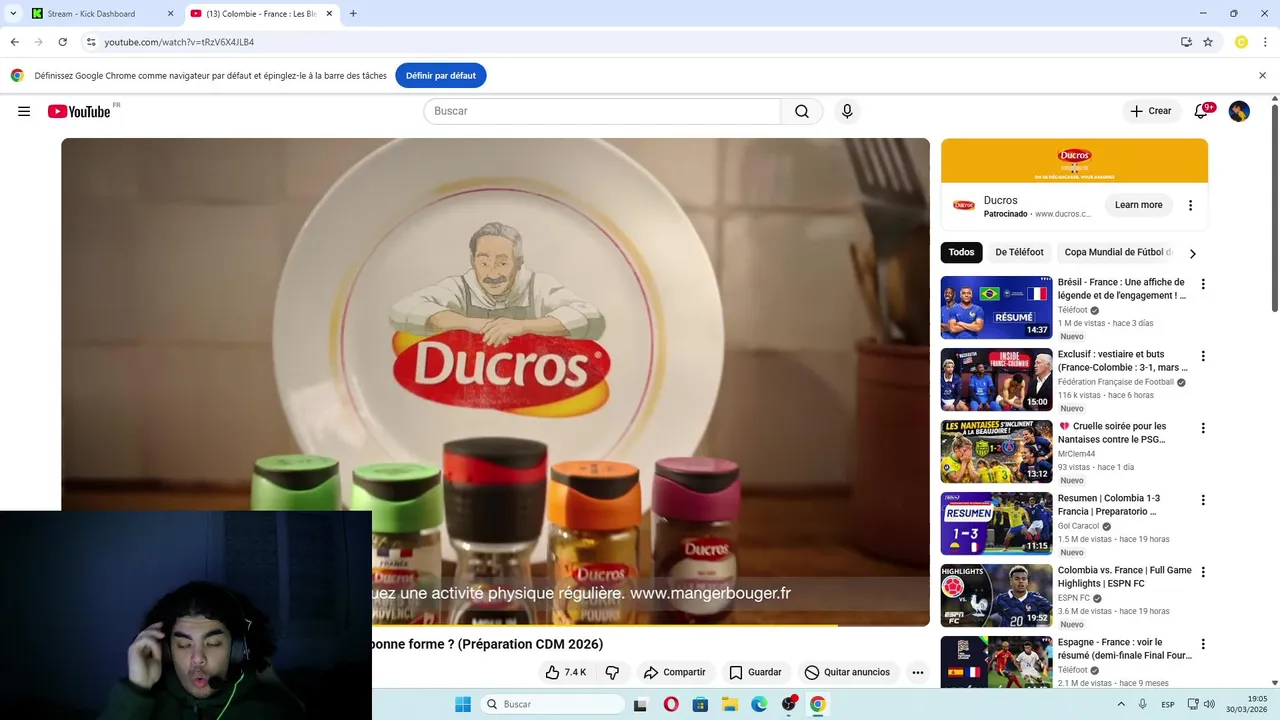
Task: View site information icon in address bar
Action: [x=91, y=42]
